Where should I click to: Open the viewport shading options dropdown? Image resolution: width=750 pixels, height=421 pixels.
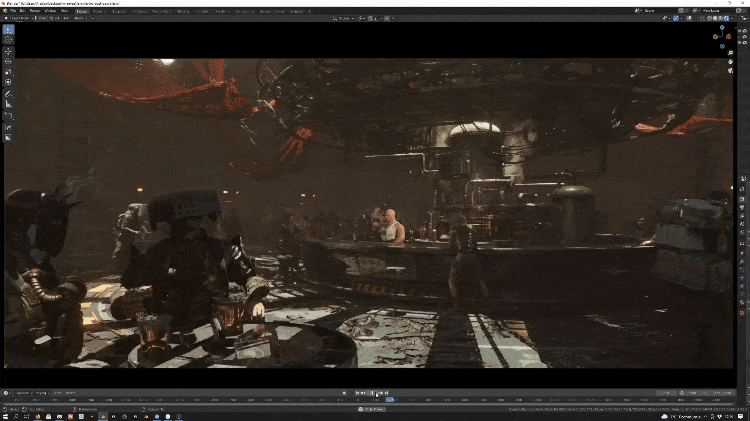[x=732, y=18]
